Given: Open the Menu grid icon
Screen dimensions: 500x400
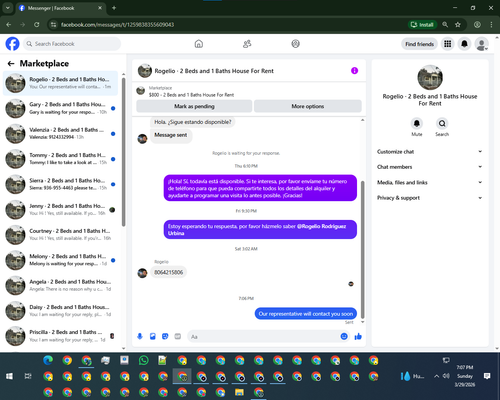Looking at the screenshot, I should tap(448, 44).
